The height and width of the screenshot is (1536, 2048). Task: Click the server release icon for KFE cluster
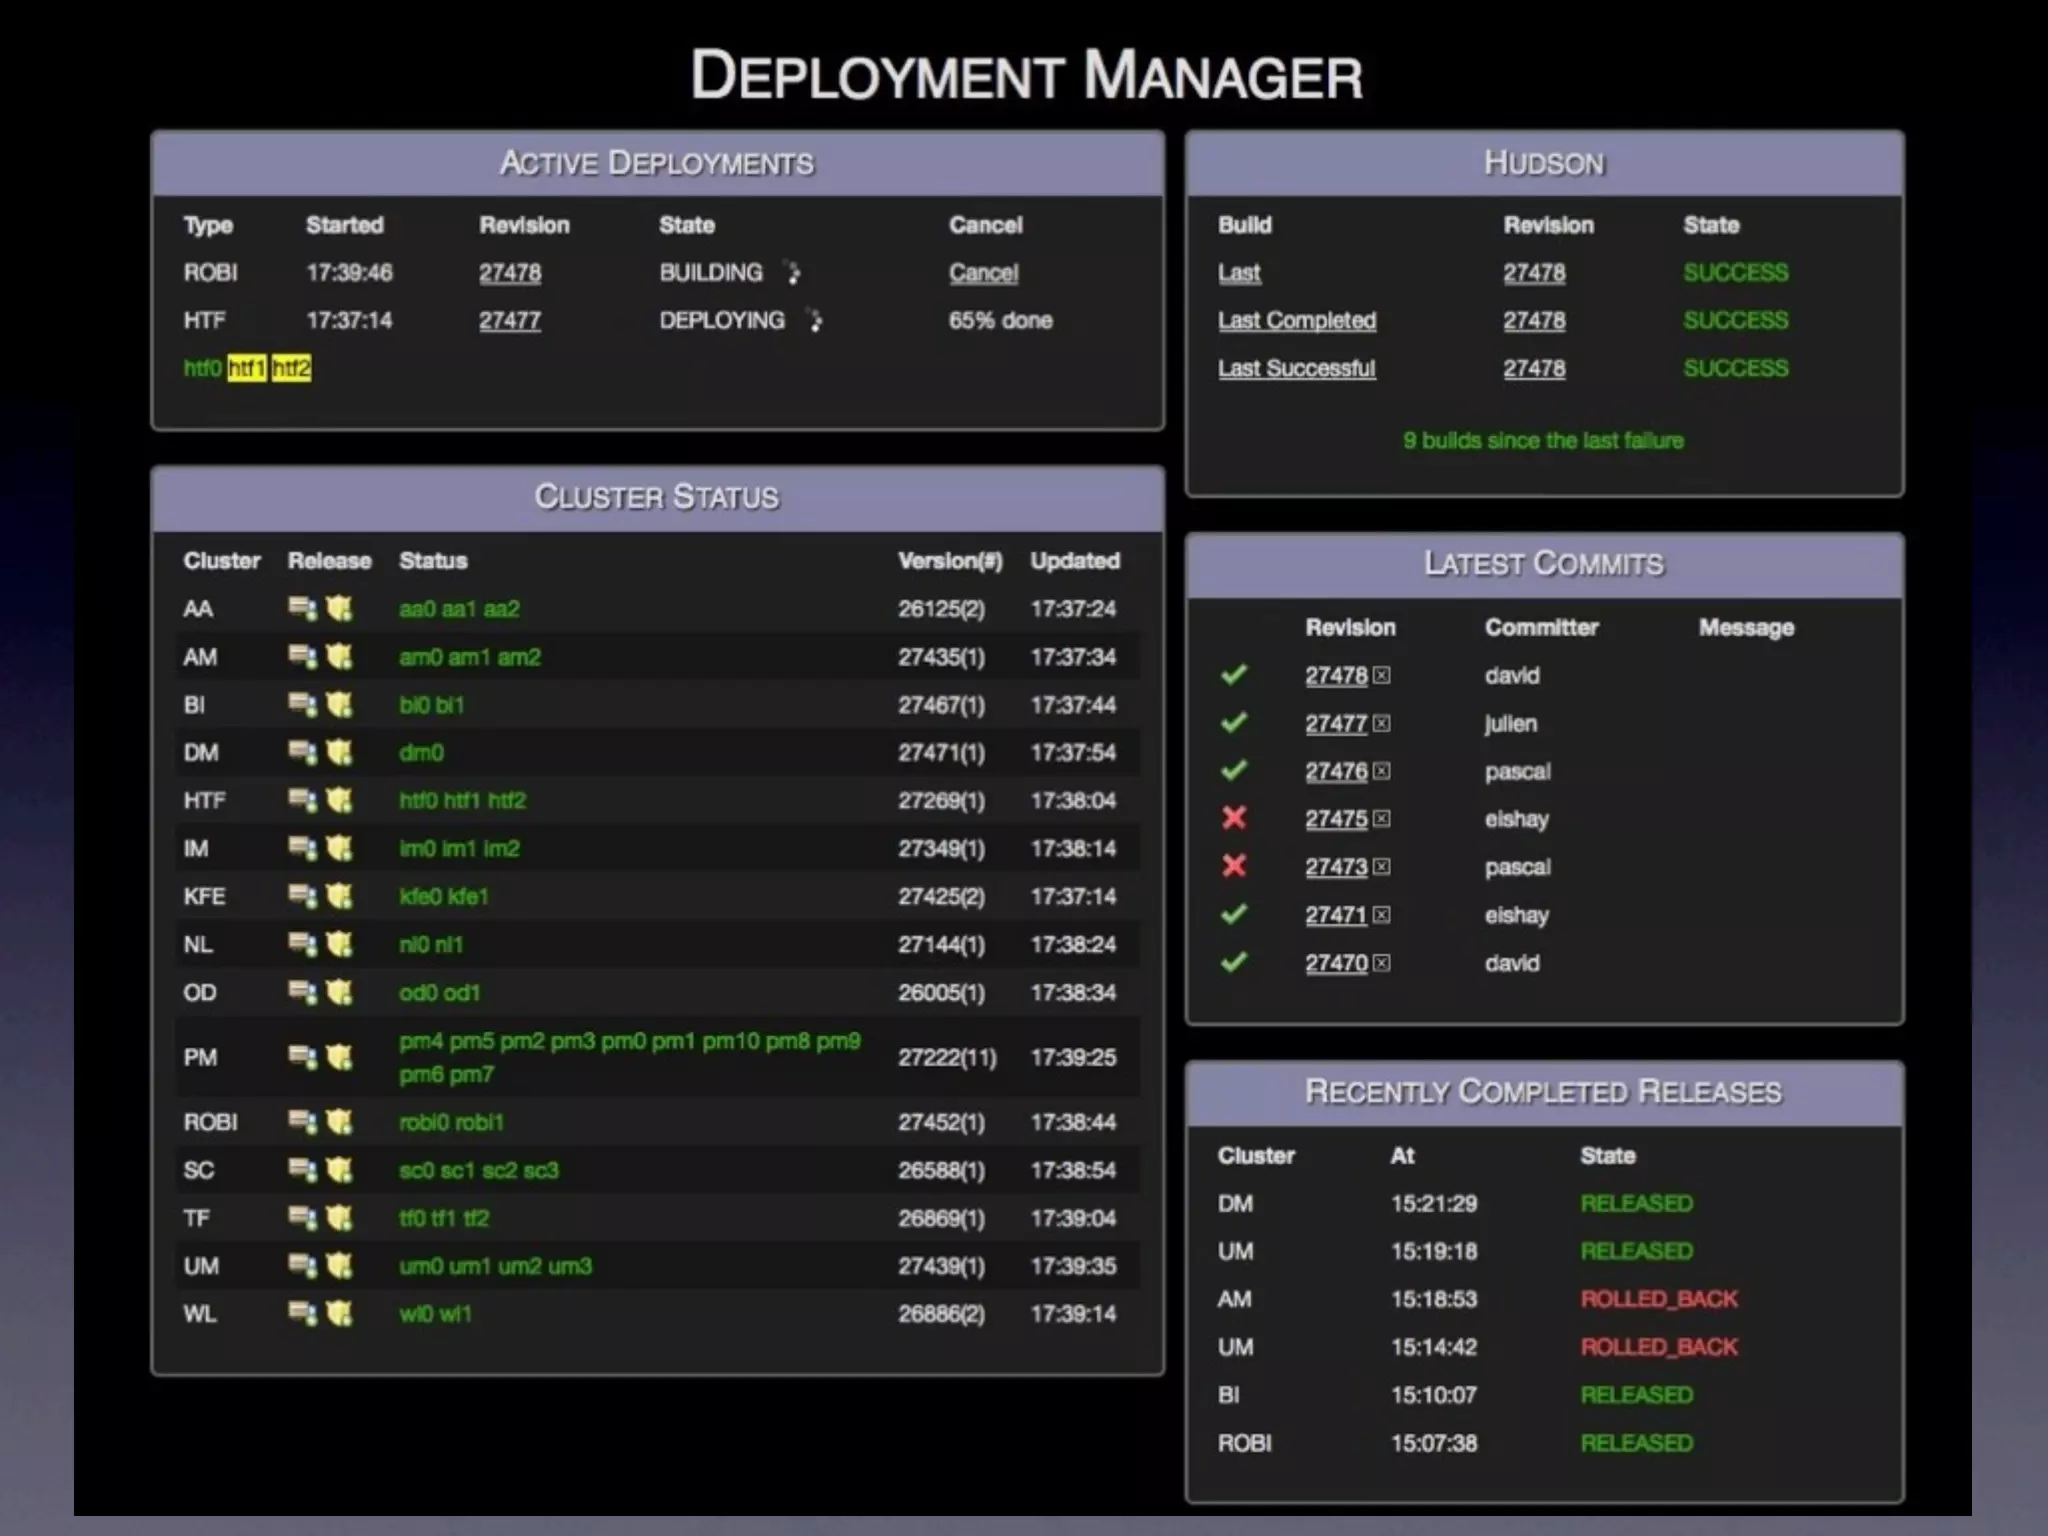point(302,896)
